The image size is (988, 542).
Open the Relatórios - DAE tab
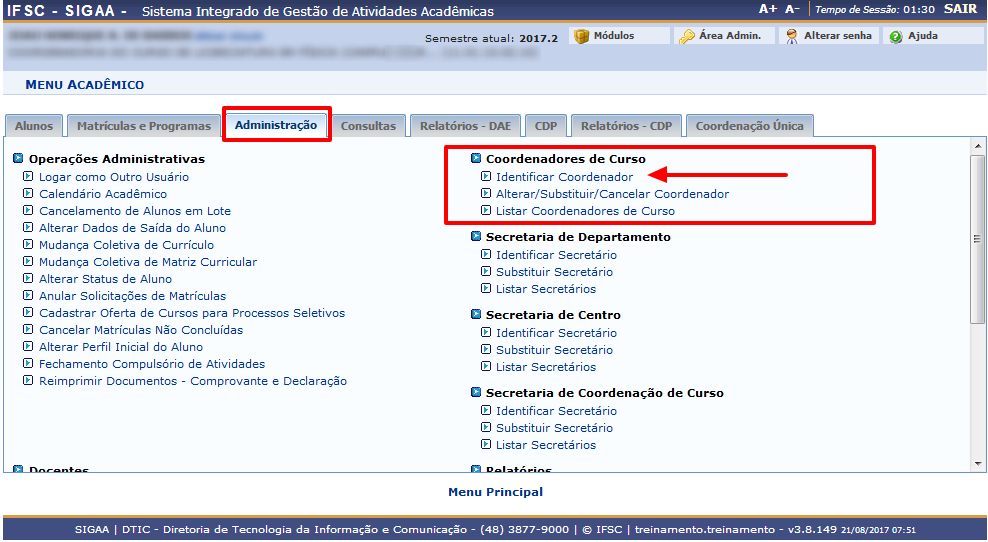tap(465, 126)
